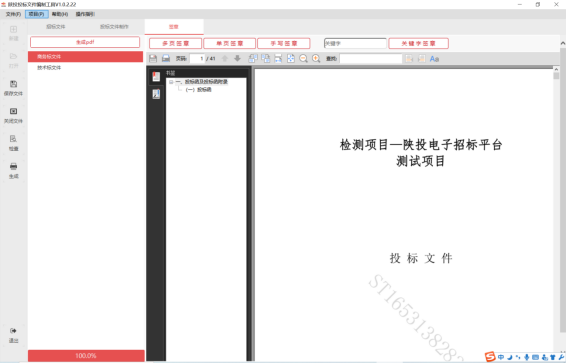Zoom in using the plus magnifier icon
Viewport: 566px width, 363px height.
[x=316, y=58]
